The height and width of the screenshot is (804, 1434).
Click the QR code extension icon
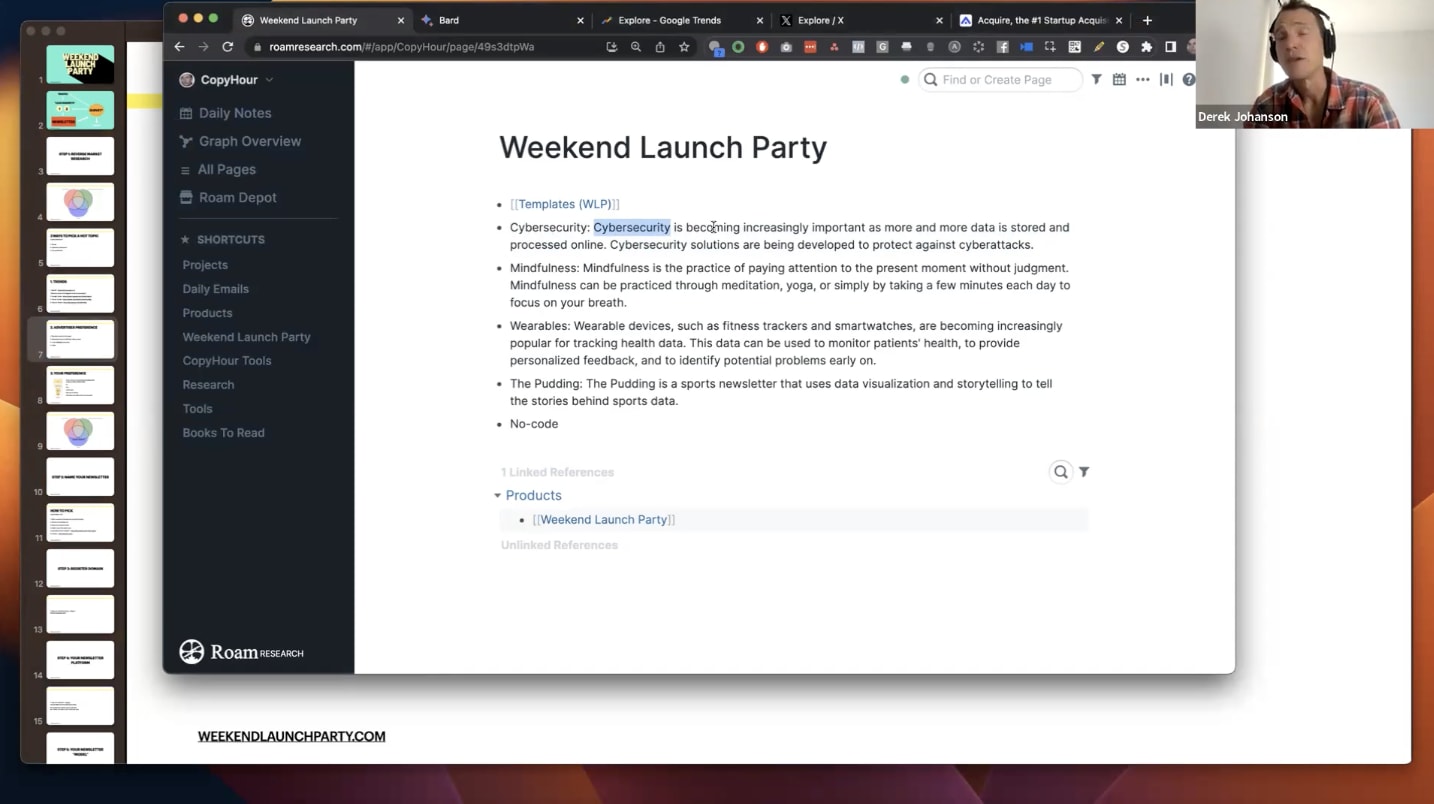click(x=1074, y=47)
